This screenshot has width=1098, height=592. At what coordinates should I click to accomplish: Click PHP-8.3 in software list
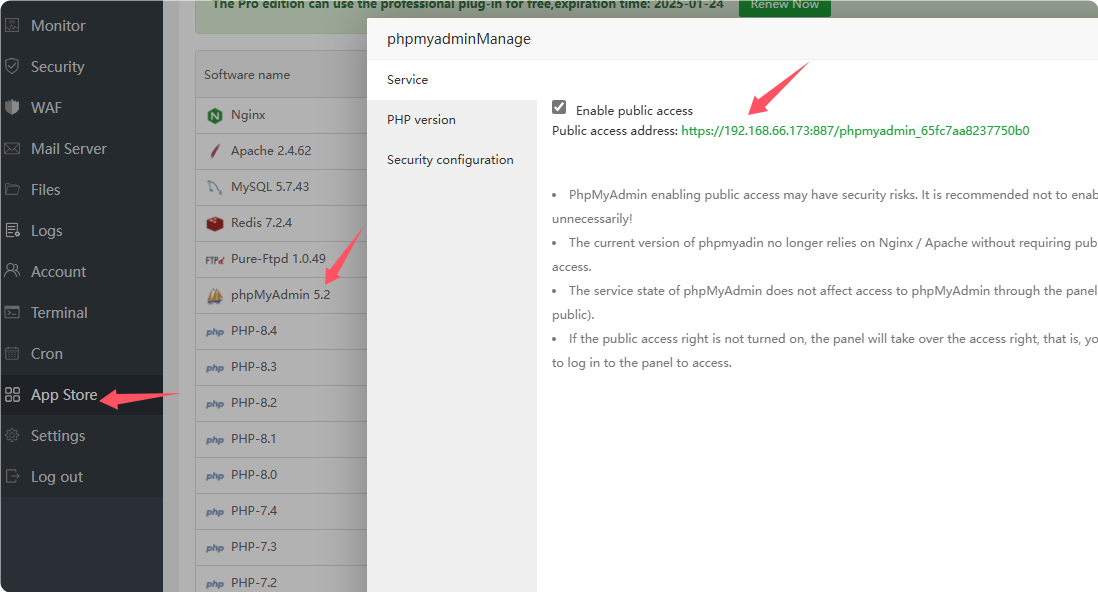(253, 366)
